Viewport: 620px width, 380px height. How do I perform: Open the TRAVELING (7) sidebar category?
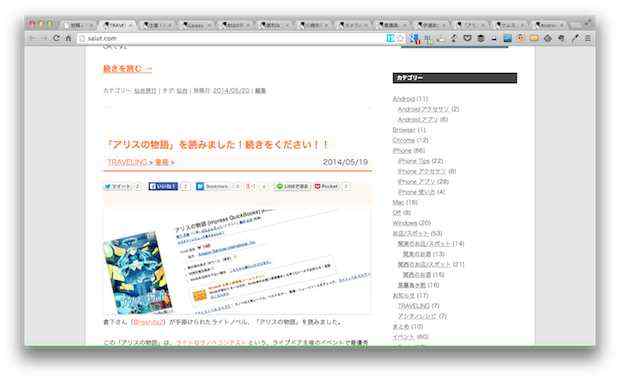(x=413, y=306)
